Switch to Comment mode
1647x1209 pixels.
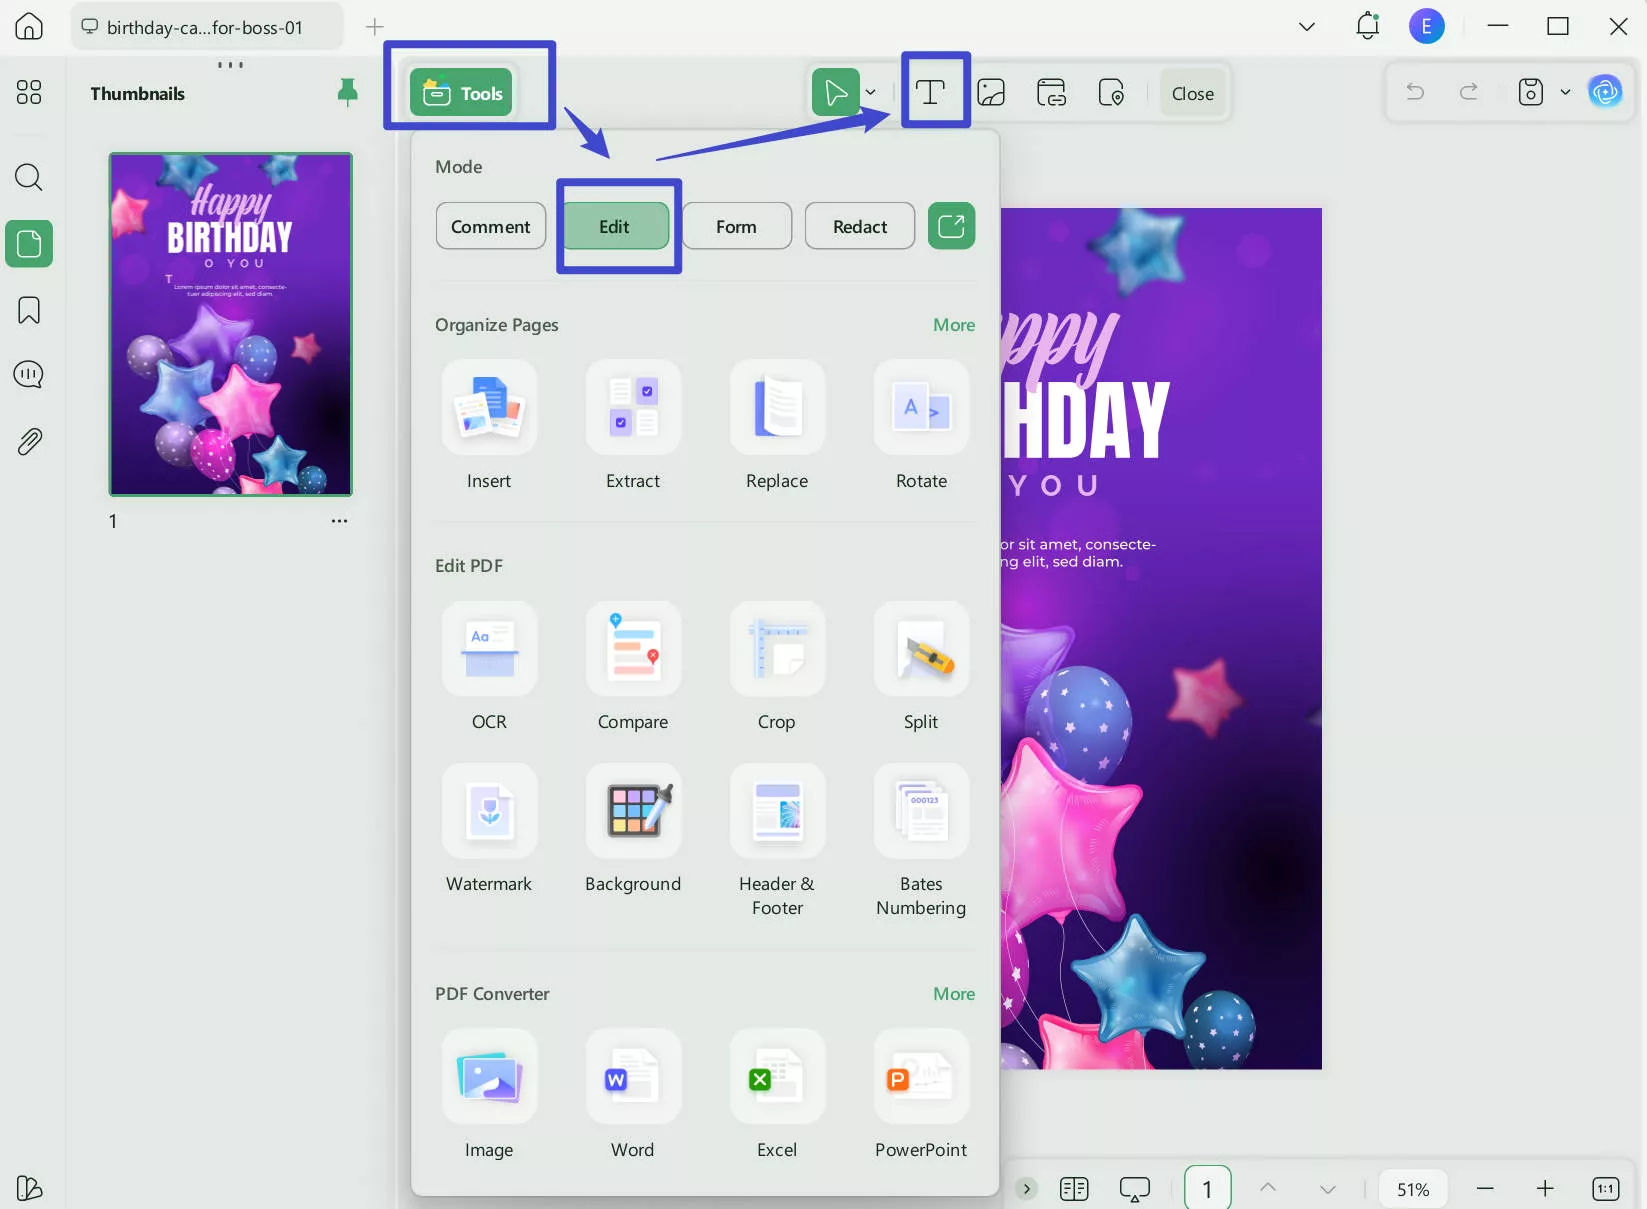click(x=490, y=226)
